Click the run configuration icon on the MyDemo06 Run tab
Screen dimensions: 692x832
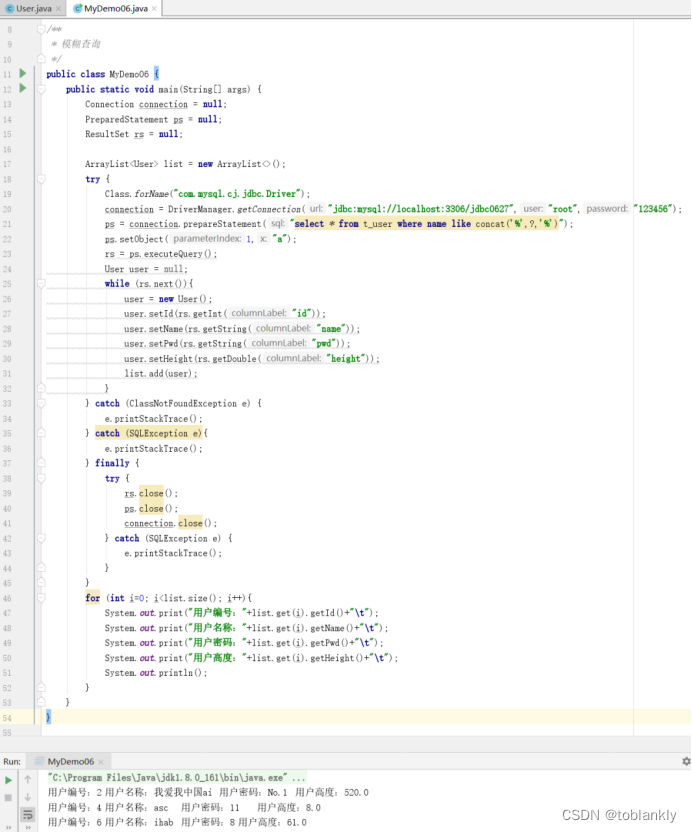point(39,761)
